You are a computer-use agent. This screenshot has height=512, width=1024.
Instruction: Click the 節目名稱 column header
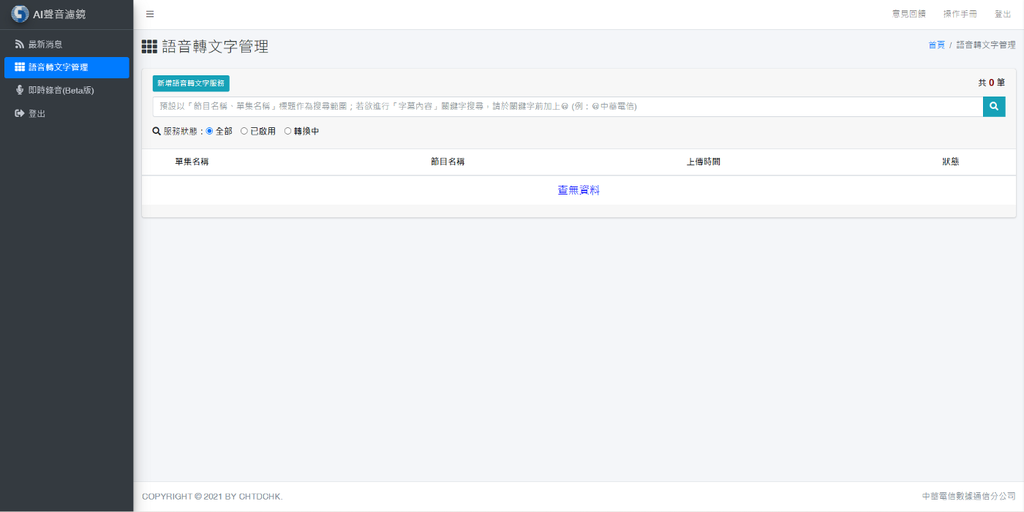447,162
